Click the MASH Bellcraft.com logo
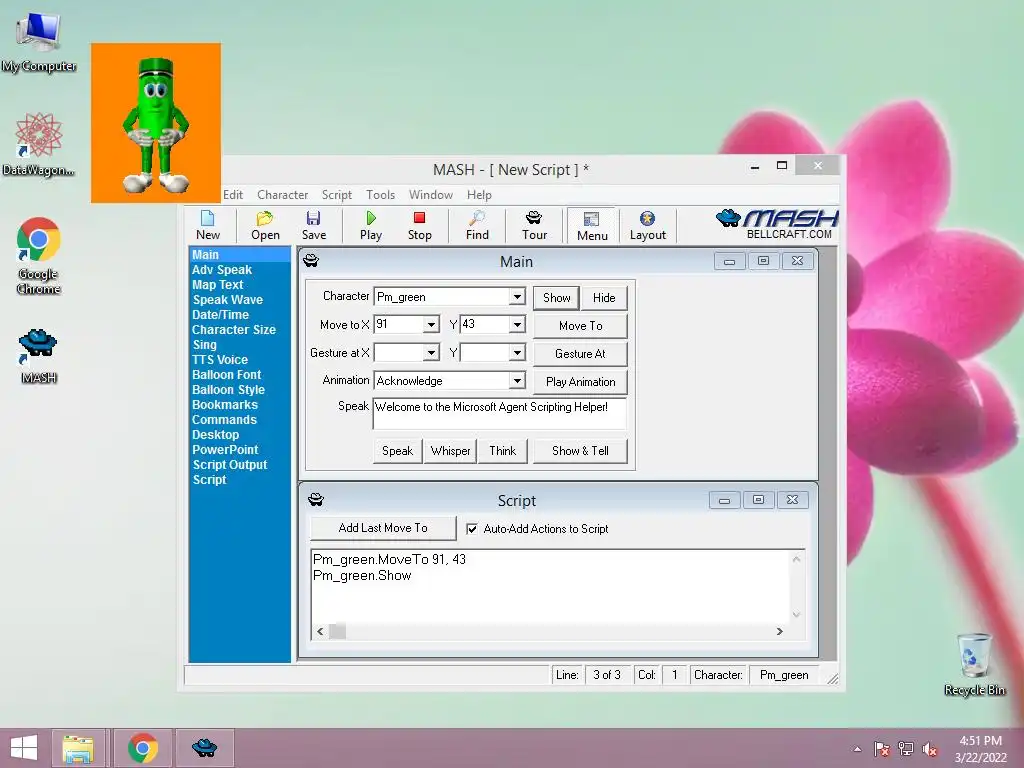The height and width of the screenshot is (768, 1024). [x=777, y=225]
